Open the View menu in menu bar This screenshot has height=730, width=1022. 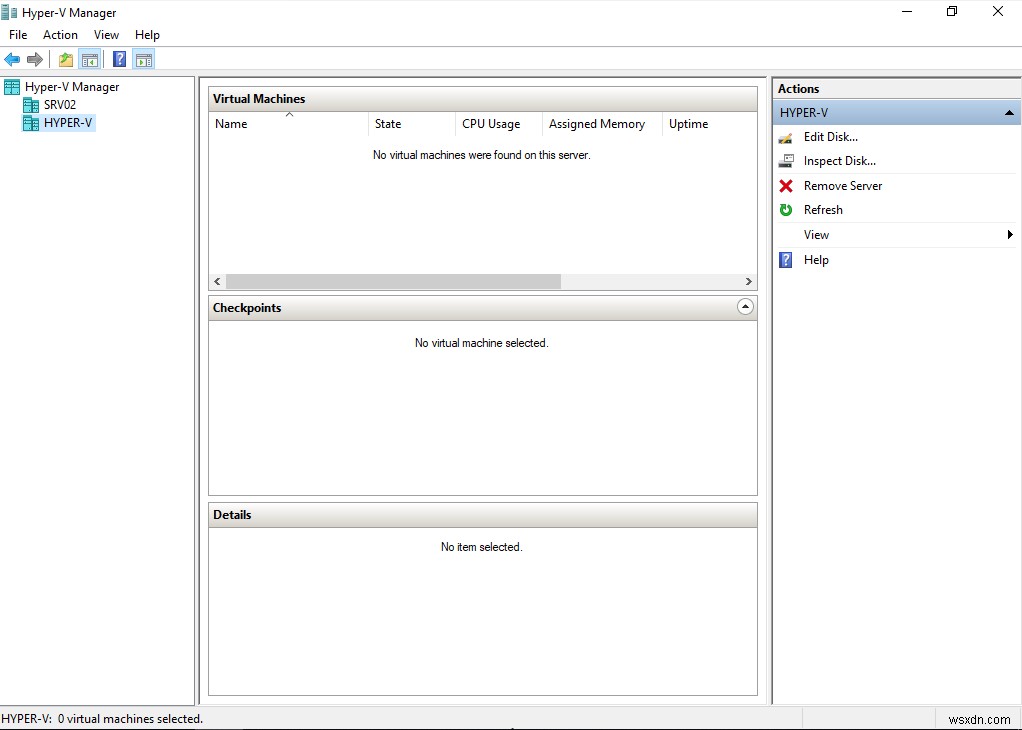(106, 35)
